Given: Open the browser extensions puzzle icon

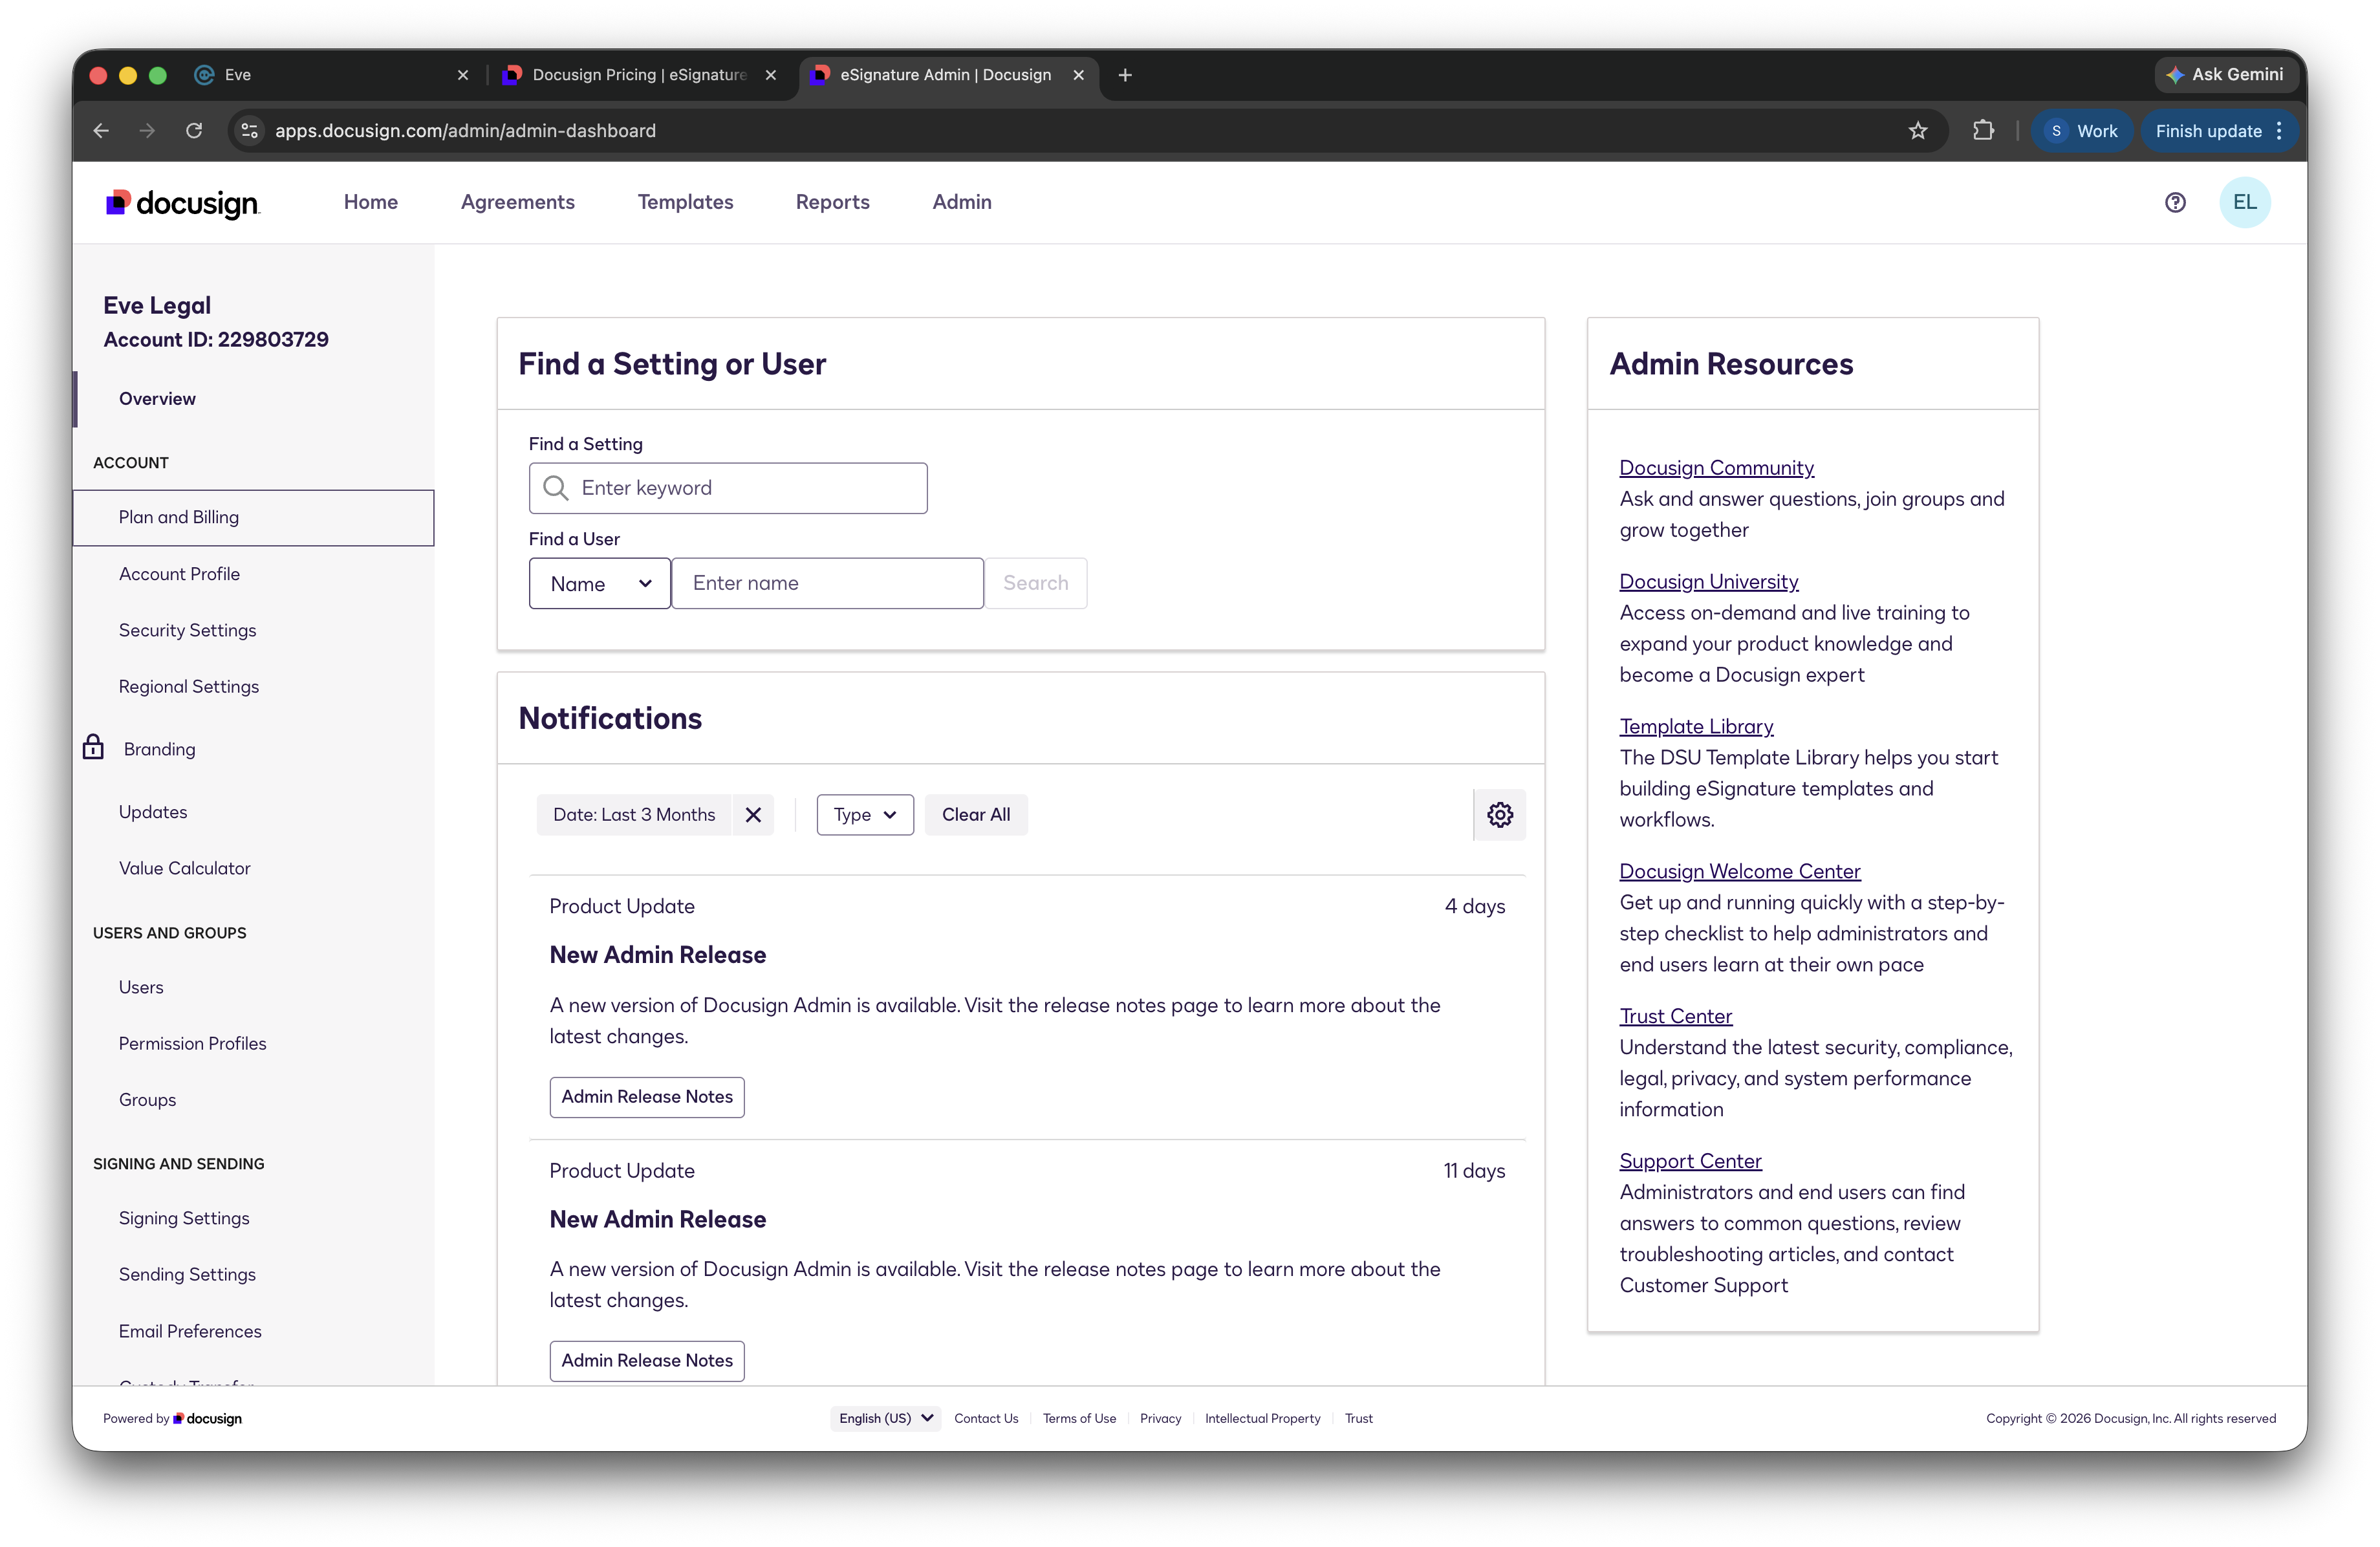Looking at the screenshot, I should pyautogui.click(x=1982, y=131).
